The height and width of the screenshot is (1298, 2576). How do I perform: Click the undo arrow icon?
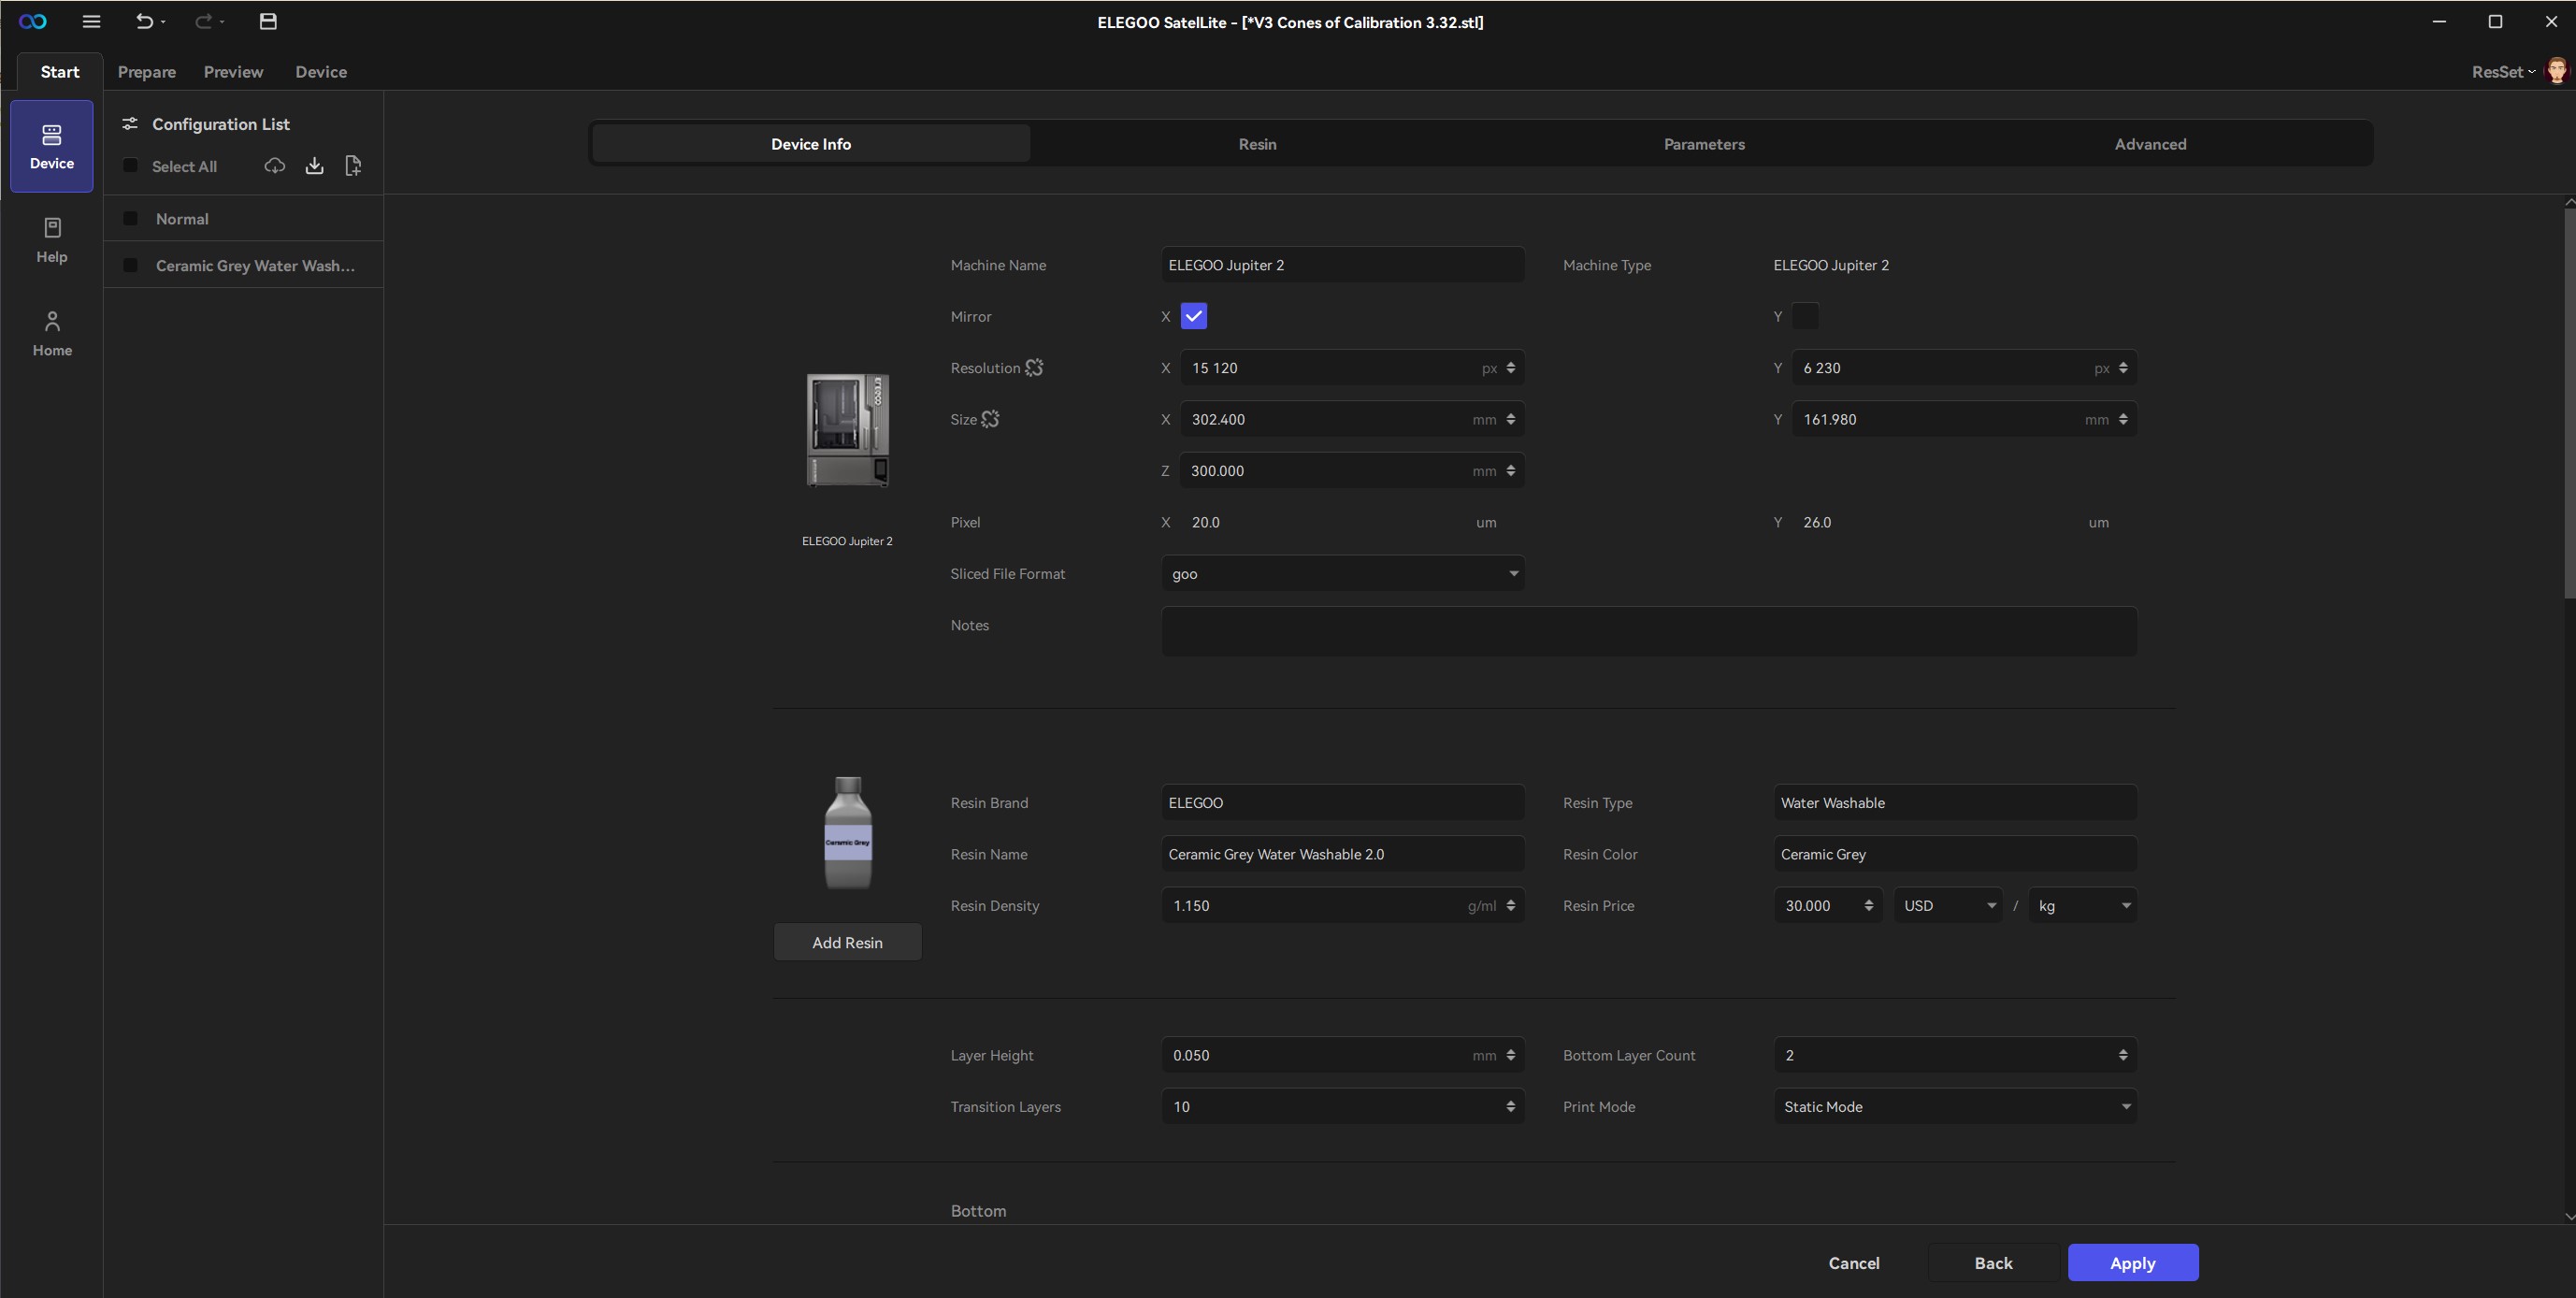pos(144,21)
